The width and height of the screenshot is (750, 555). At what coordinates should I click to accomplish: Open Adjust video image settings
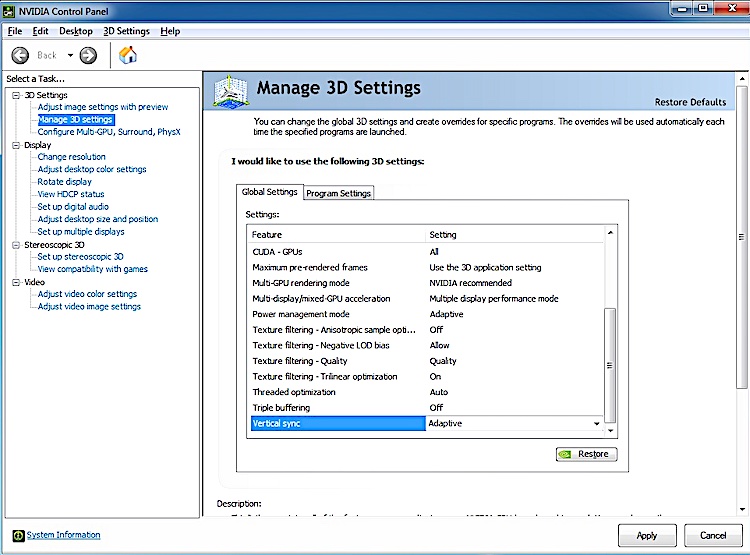pyautogui.click(x=89, y=306)
